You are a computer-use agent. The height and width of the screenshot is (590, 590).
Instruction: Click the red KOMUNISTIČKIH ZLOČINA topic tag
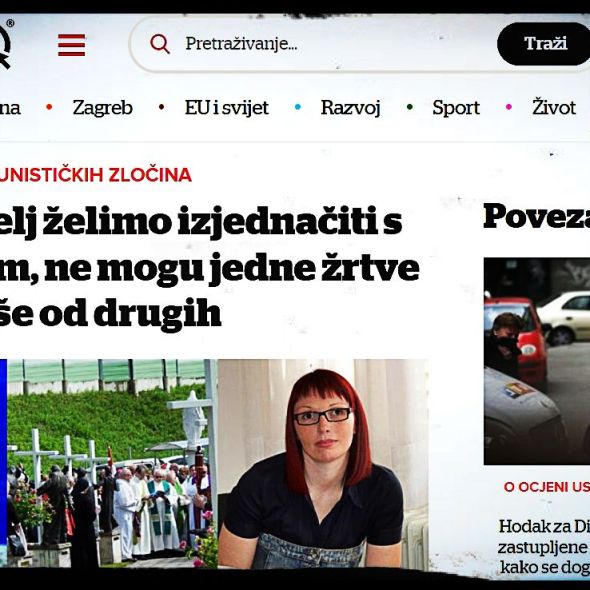coord(96,175)
